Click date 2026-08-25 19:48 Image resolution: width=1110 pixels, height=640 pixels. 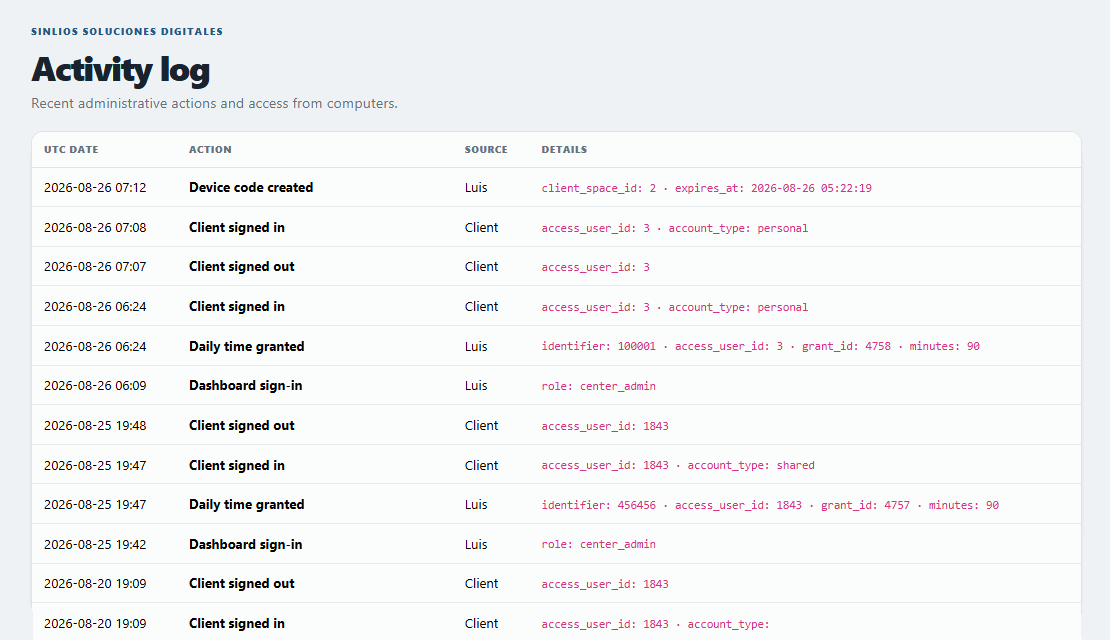[95, 425]
